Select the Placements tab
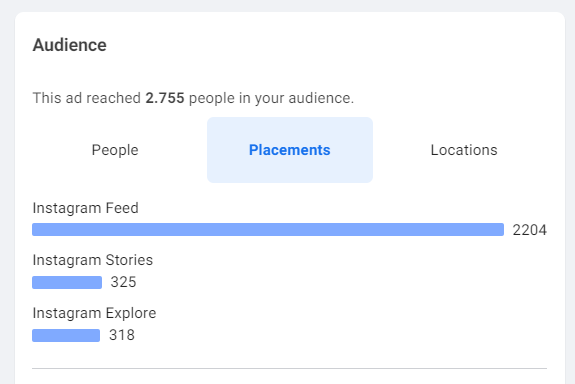The height and width of the screenshot is (384, 575). click(290, 150)
